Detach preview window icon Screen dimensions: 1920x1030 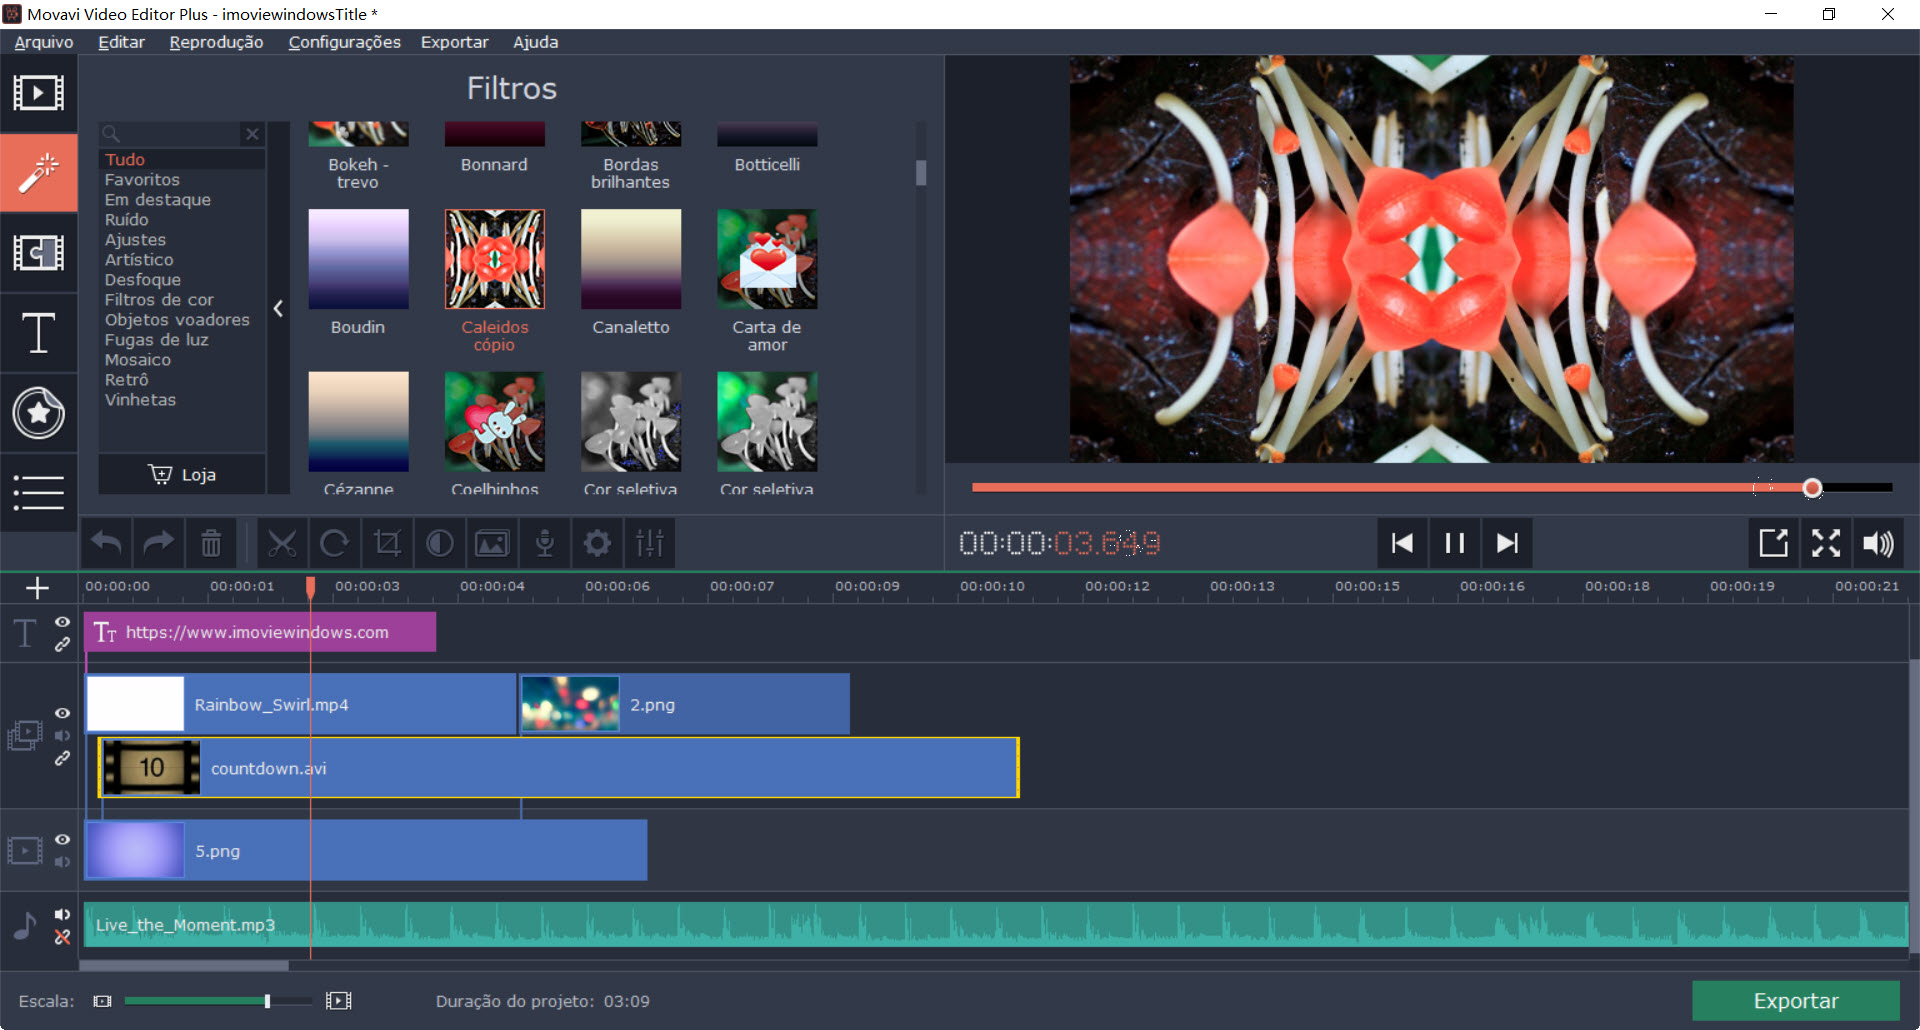(x=1773, y=543)
